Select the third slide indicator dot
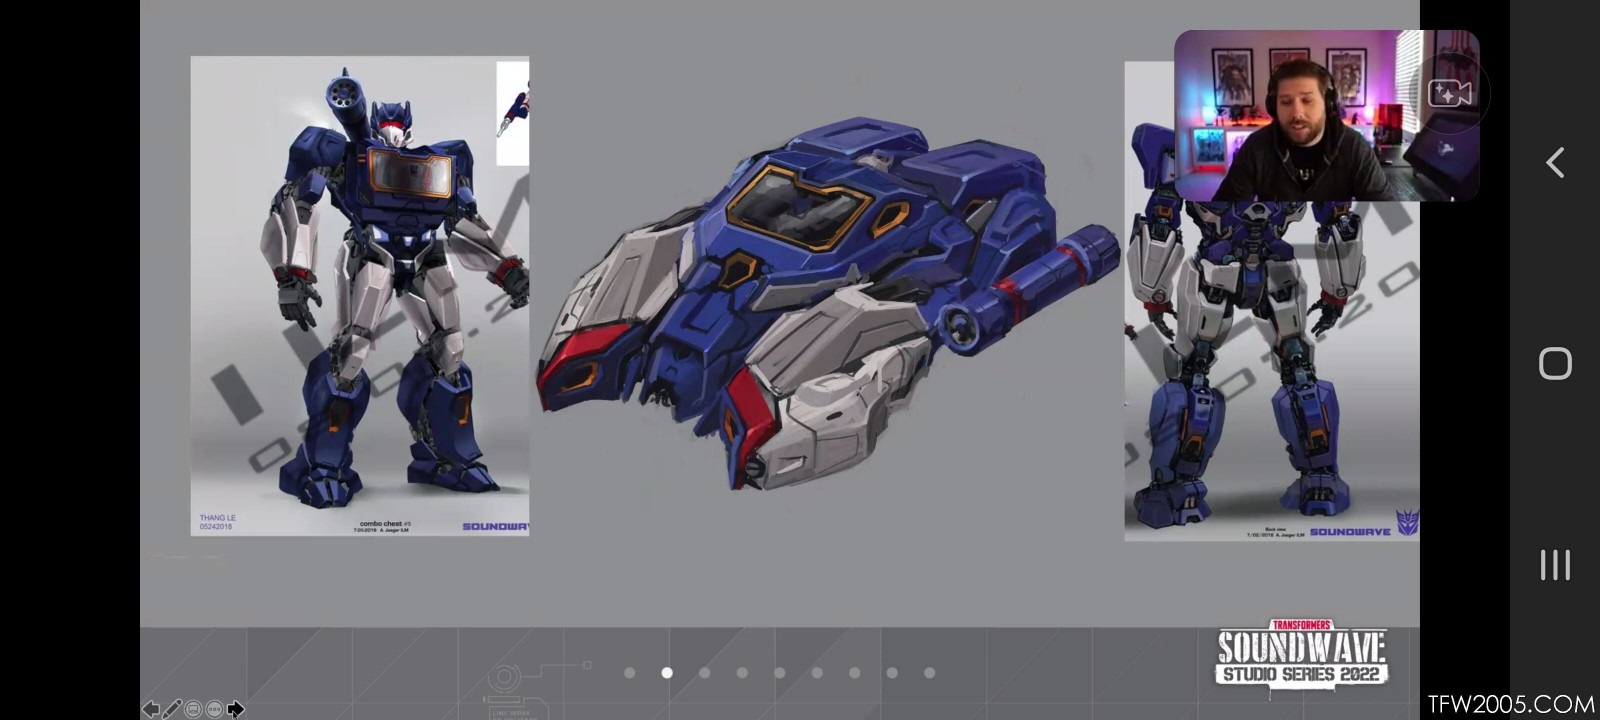Image resolution: width=1600 pixels, height=720 pixels. pos(704,673)
